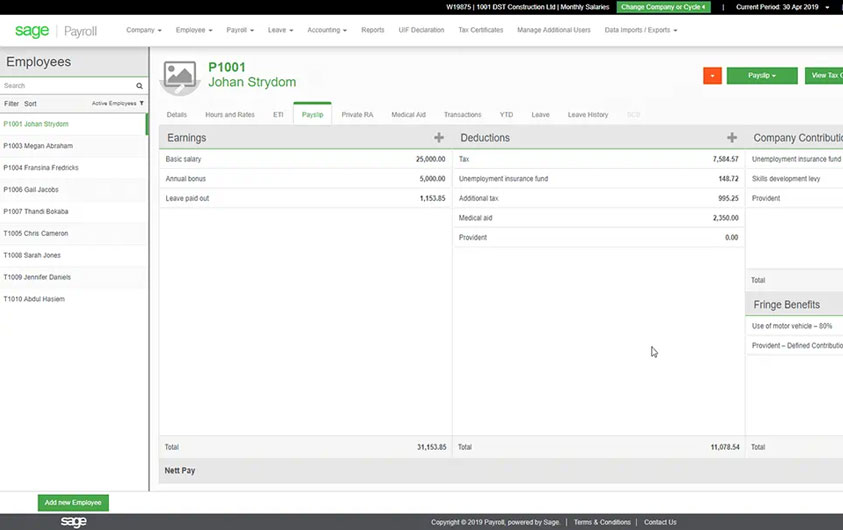Select employee T1010 Abdul Hasiem
Screen dimensions: 843x530
(x=34, y=299)
